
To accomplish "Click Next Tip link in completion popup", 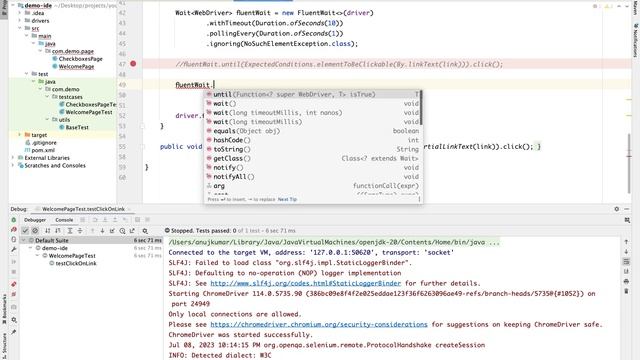I will point(287,200).
